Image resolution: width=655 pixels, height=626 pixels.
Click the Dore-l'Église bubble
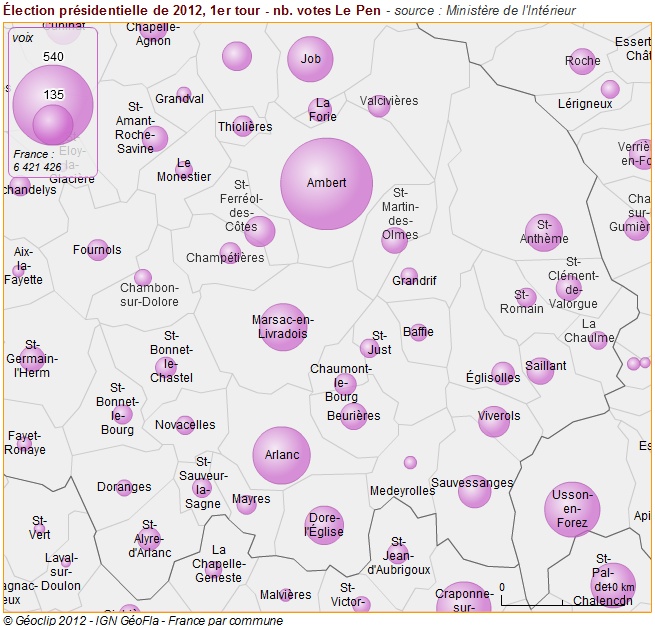pyautogui.click(x=324, y=525)
